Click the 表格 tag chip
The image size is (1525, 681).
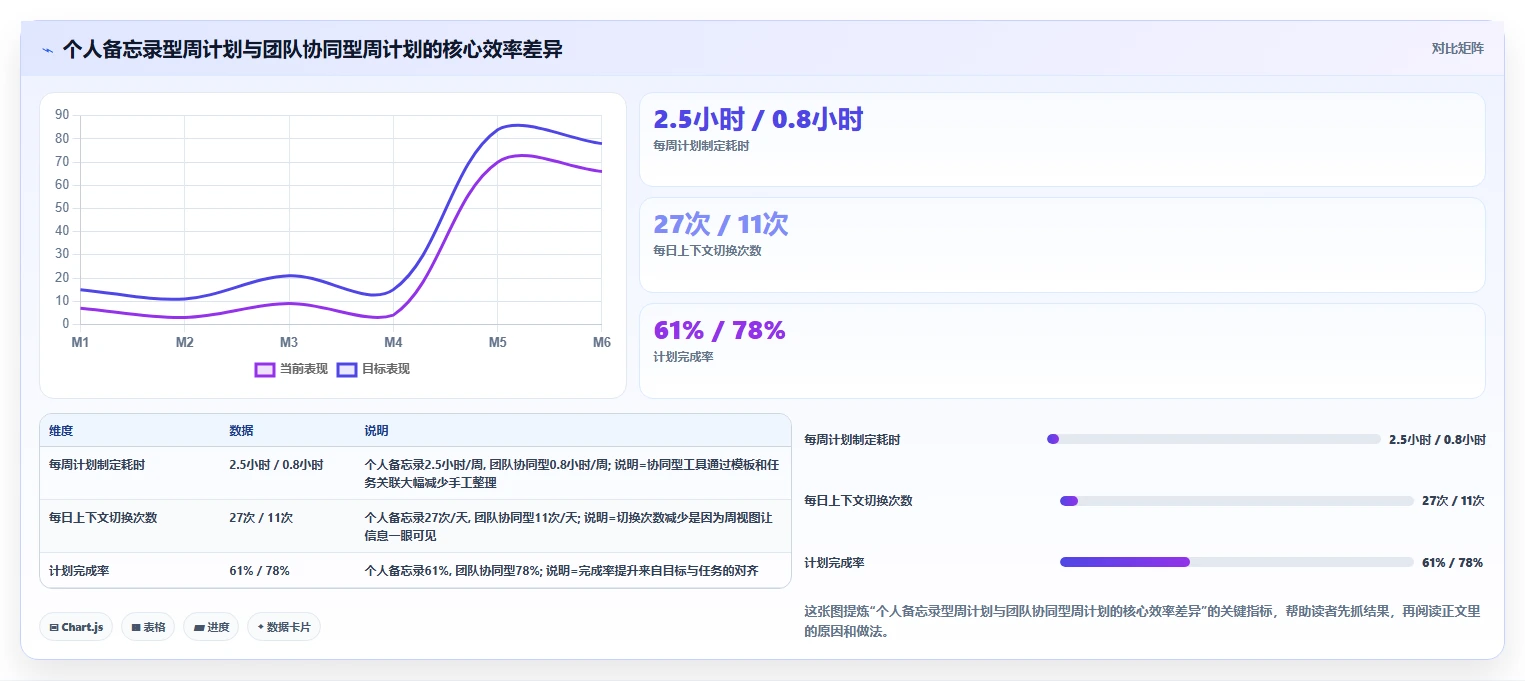148,627
